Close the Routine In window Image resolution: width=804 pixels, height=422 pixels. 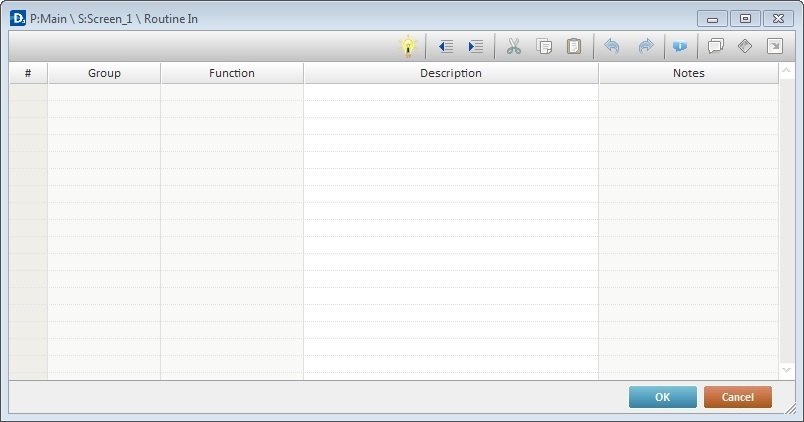[778, 18]
